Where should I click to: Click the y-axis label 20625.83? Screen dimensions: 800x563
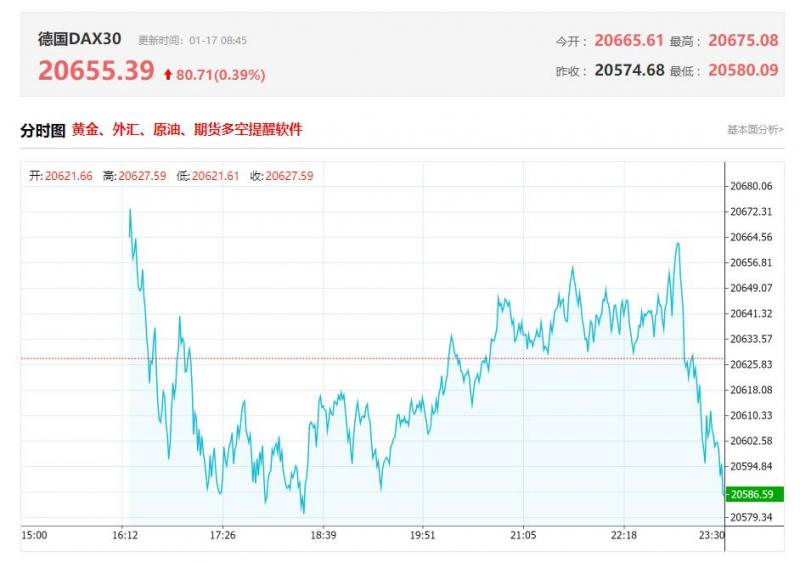click(x=751, y=364)
